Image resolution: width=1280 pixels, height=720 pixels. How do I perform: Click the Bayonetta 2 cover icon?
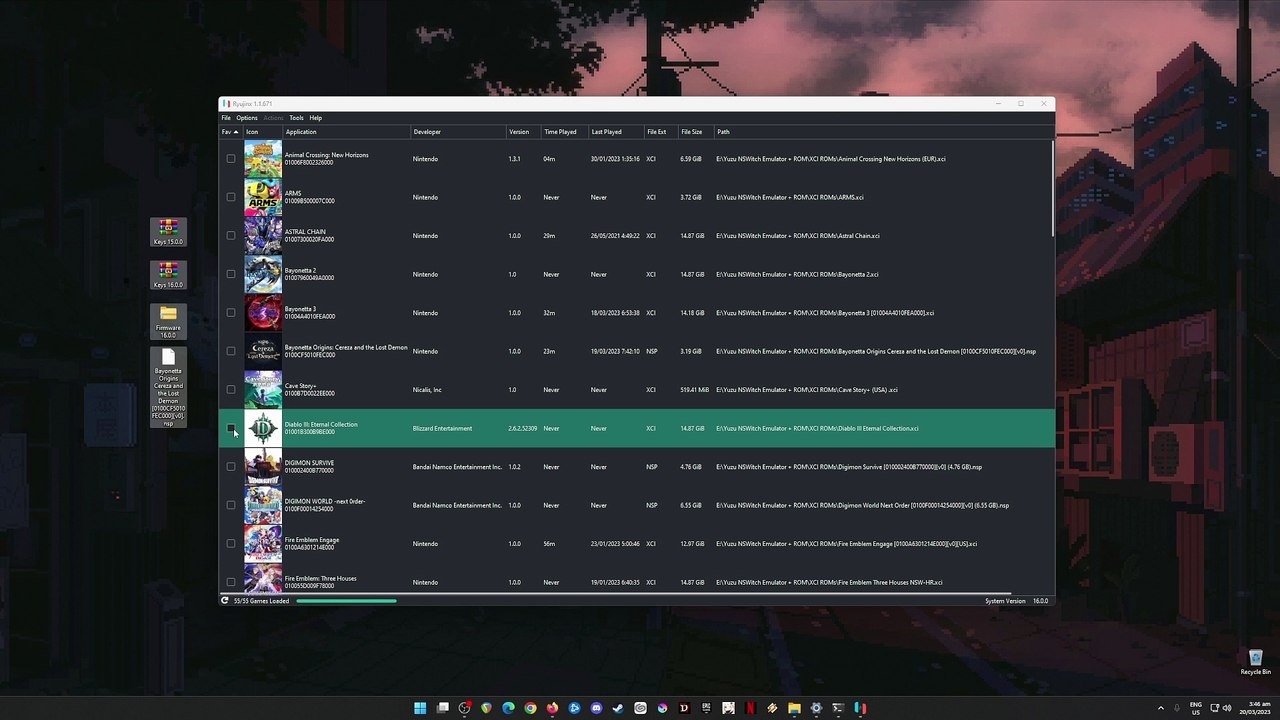click(263, 274)
